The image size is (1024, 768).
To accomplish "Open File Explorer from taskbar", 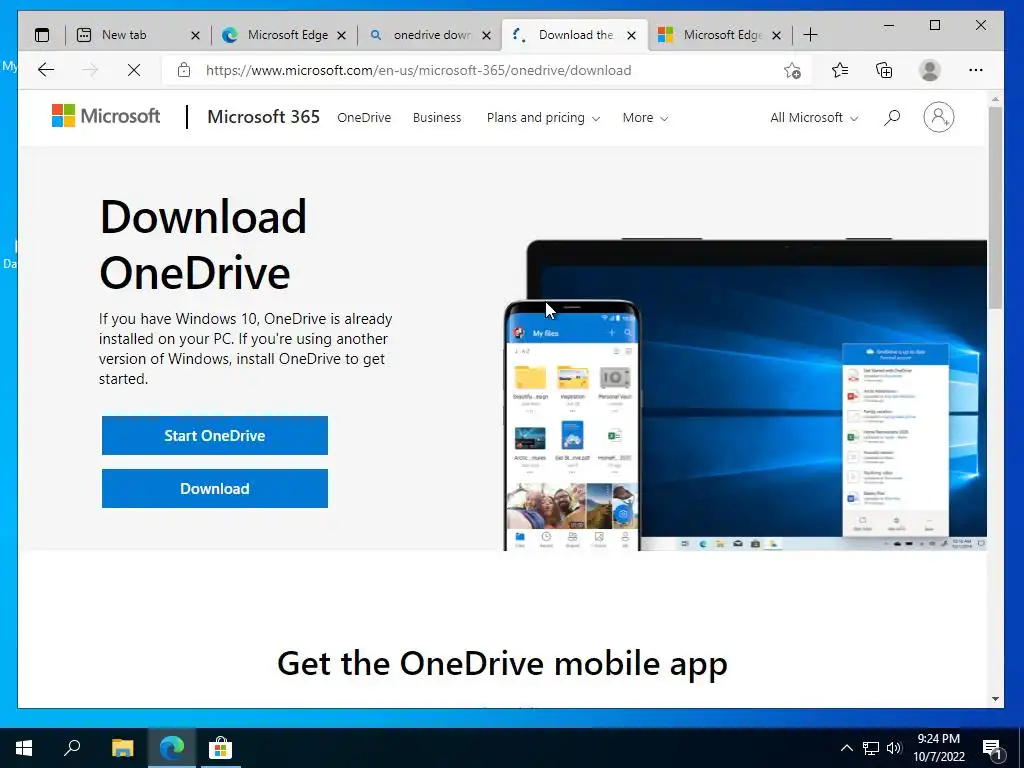I will pos(122,748).
